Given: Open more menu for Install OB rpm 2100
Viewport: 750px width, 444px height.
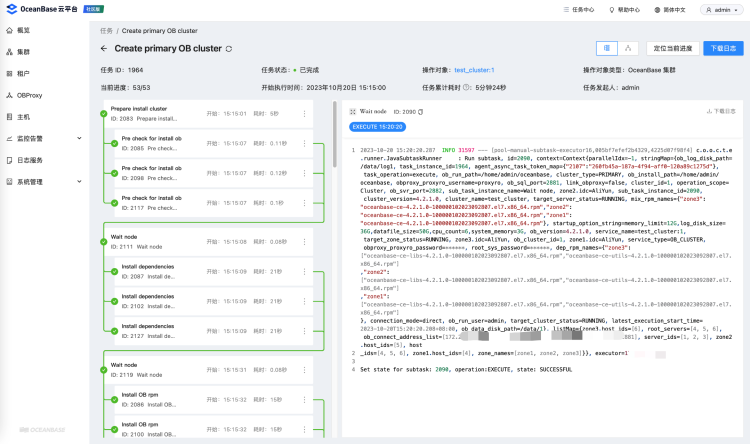Looking at the screenshot, I should coord(304,430).
